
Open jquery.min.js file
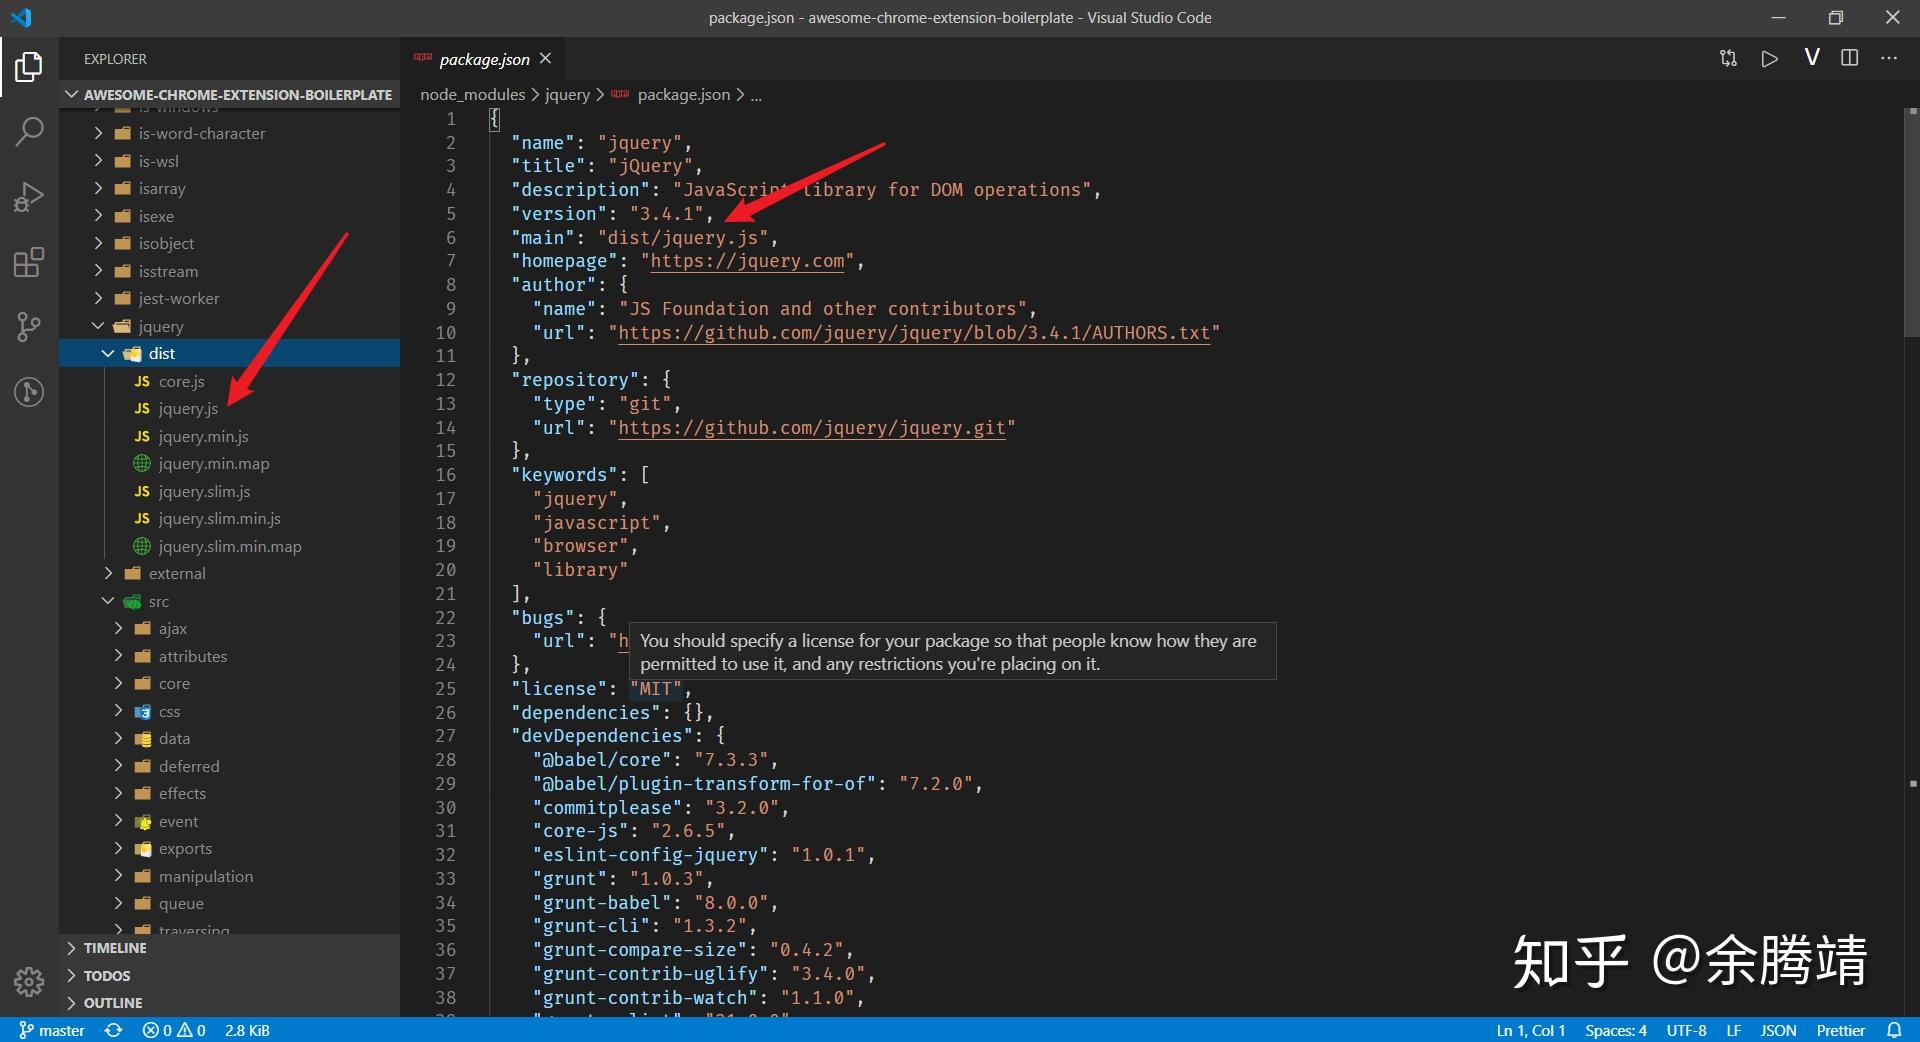(x=229, y=436)
